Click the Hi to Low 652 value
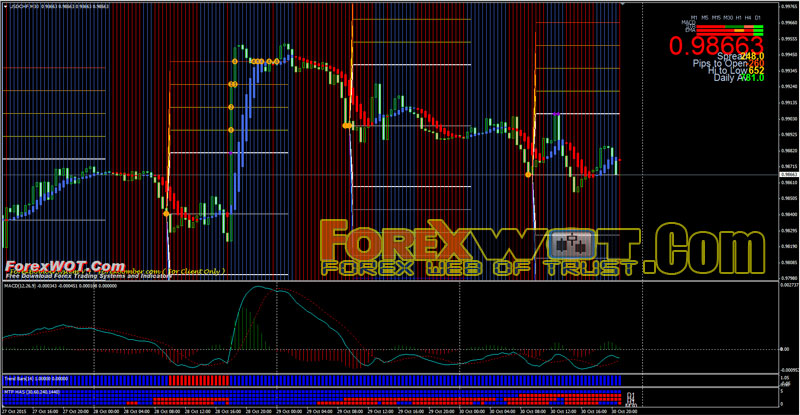Image resolution: width=800 pixels, height=415 pixels. (757, 71)
